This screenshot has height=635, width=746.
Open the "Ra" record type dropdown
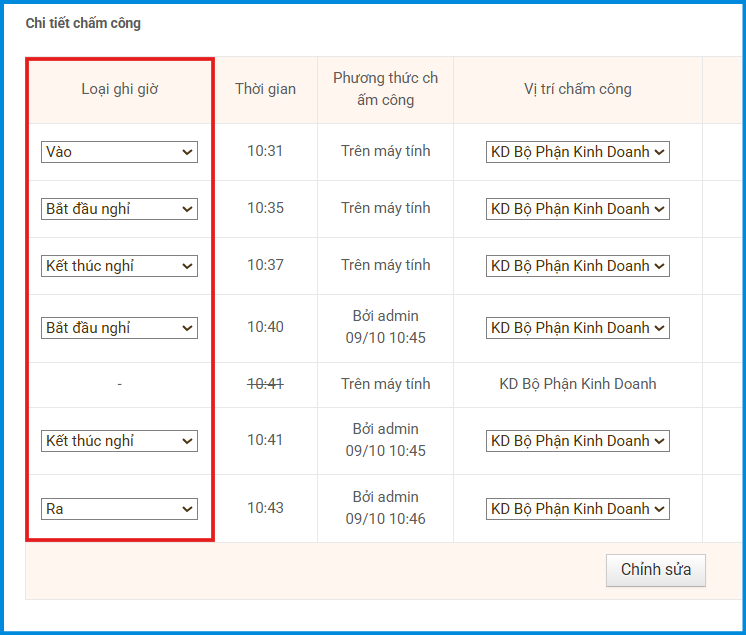(x=119, y=509)
